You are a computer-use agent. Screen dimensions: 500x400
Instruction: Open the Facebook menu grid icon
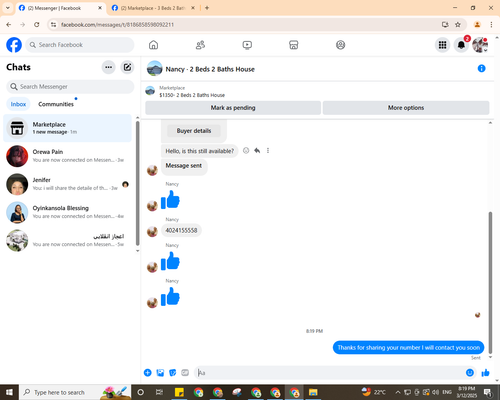(442, 45)
